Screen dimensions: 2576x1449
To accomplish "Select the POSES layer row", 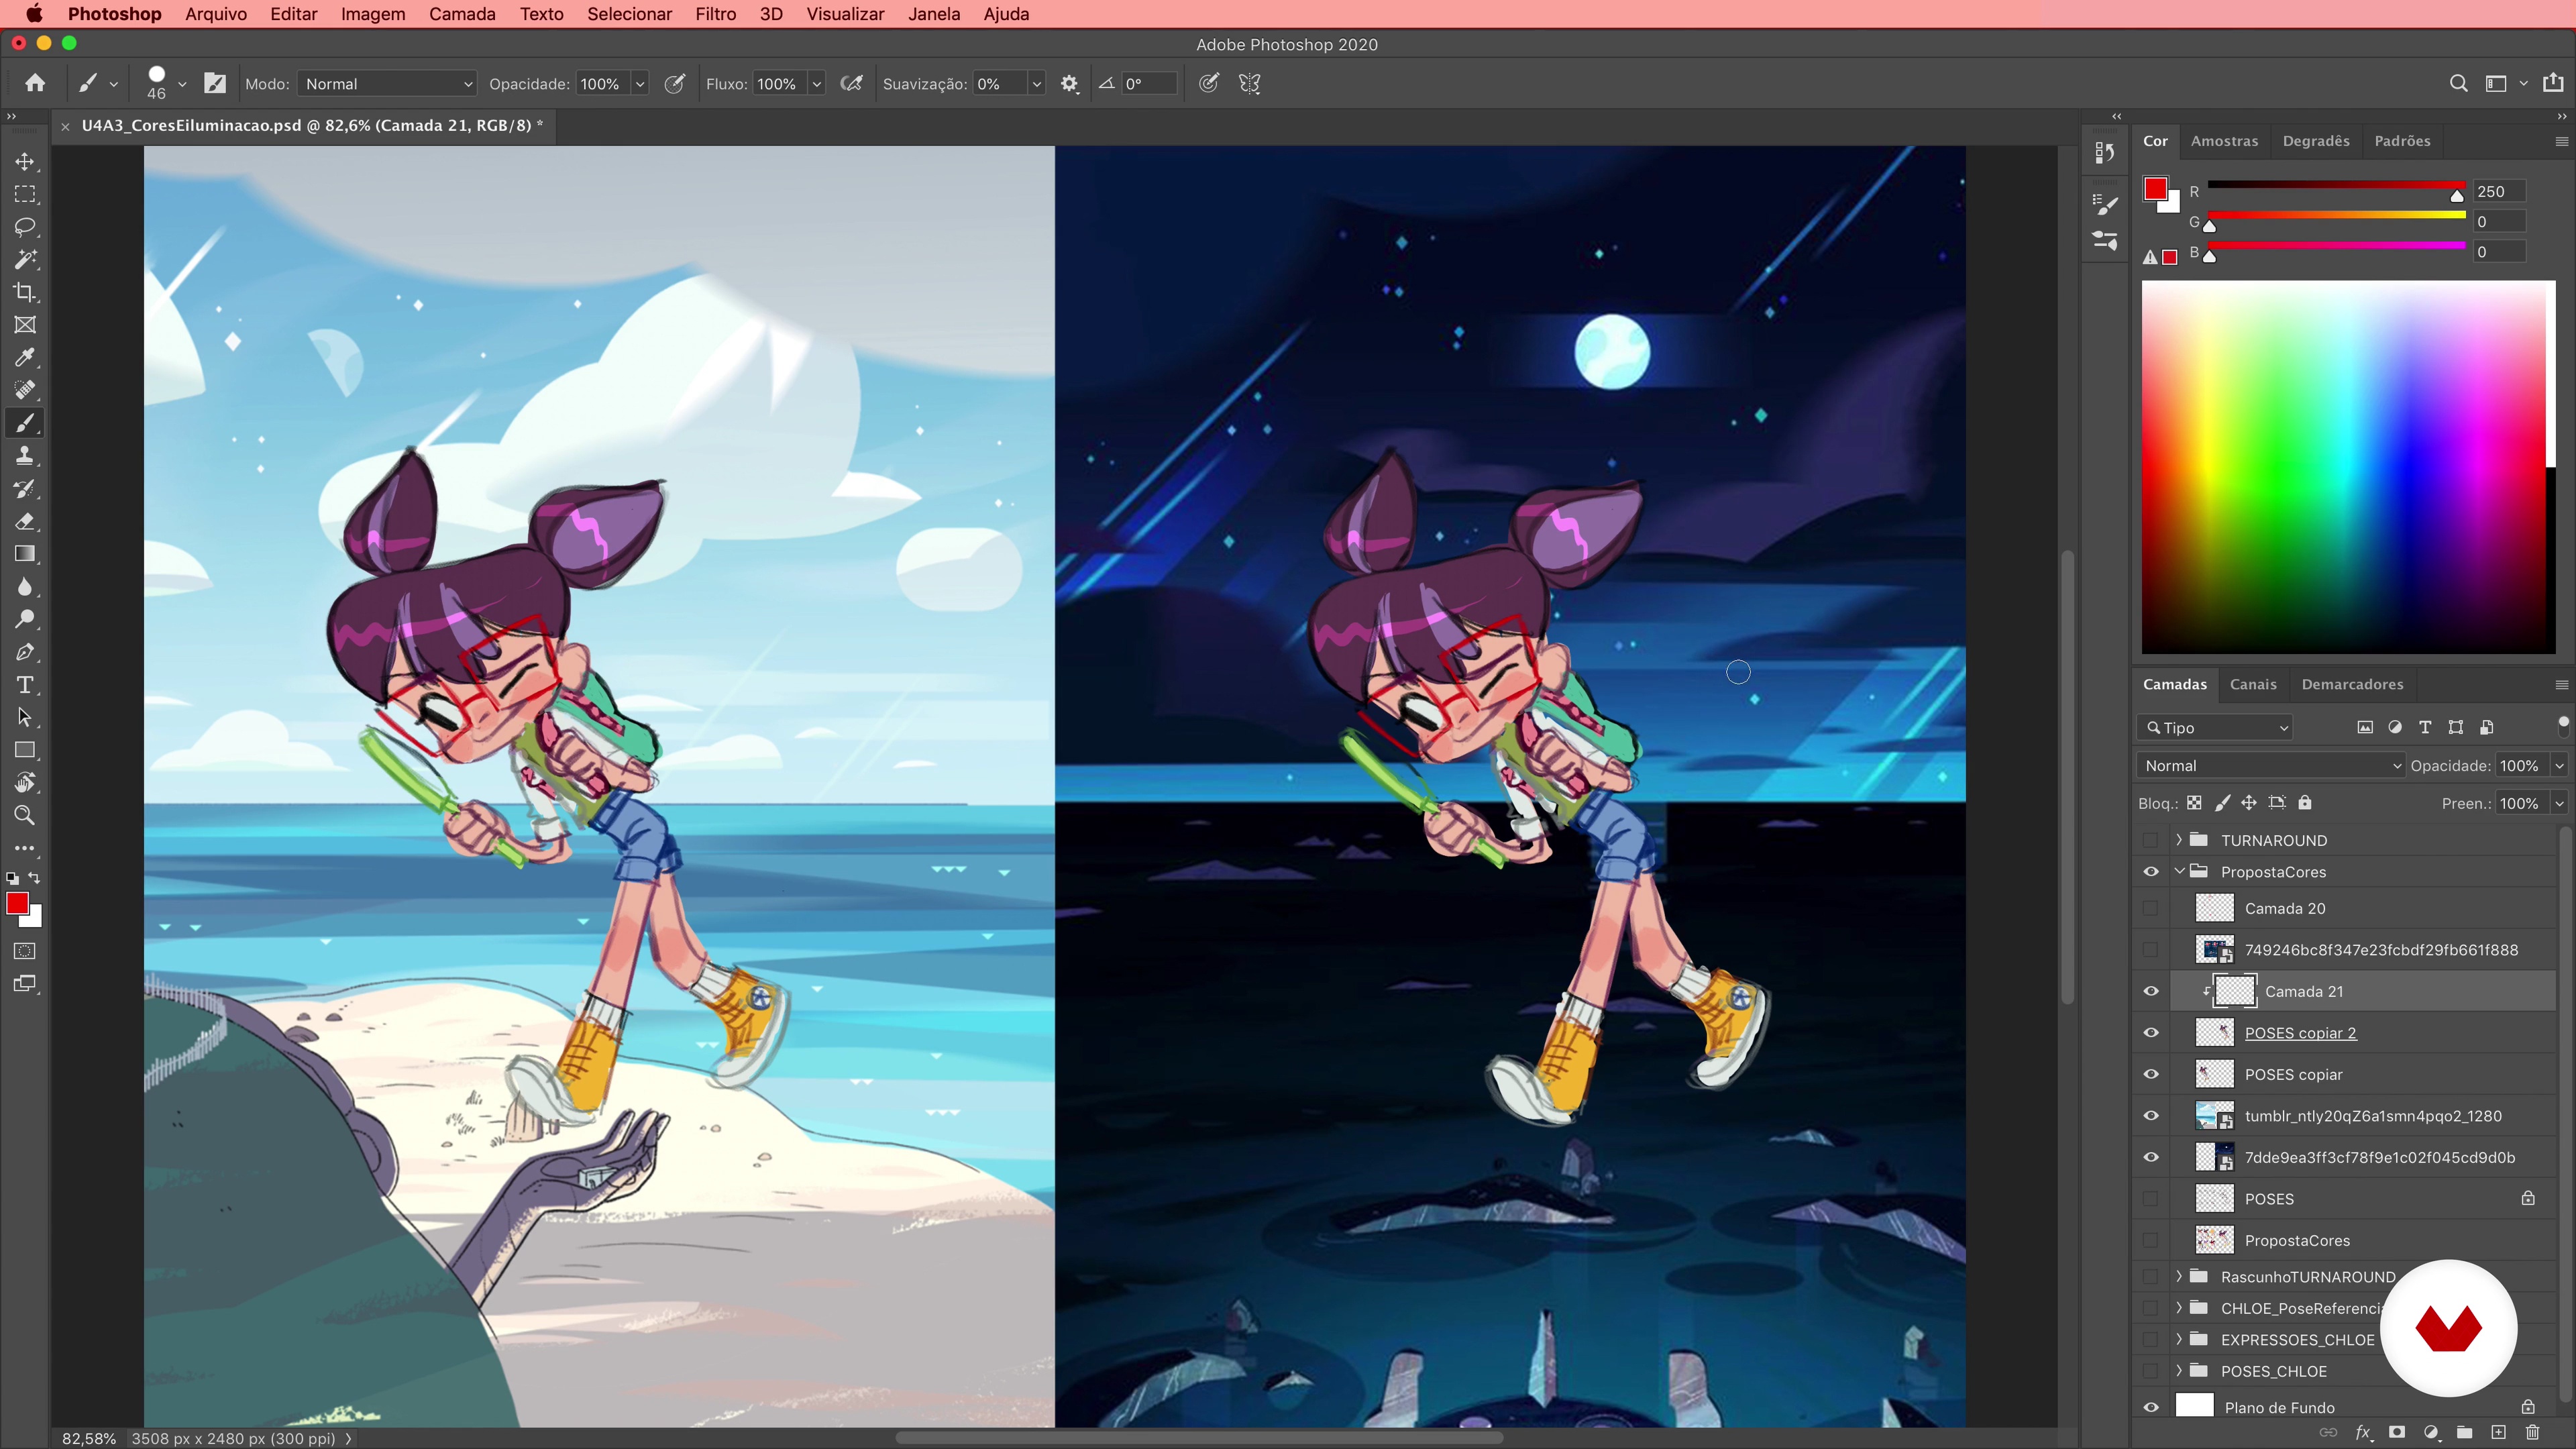I will 2345,1199.
